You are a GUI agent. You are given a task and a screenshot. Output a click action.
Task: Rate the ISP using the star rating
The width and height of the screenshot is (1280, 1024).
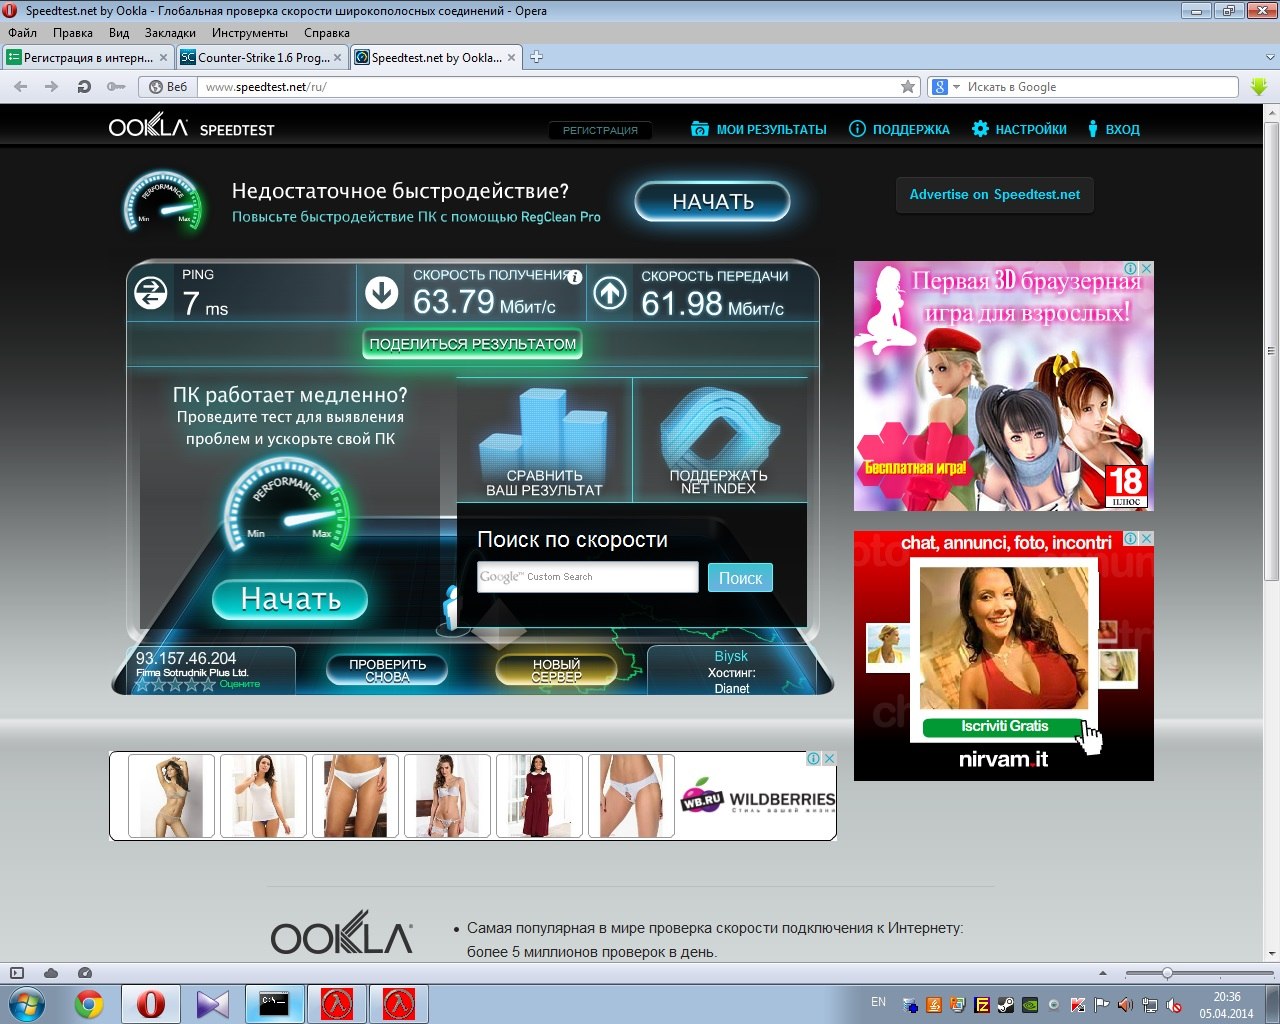pos(175,685)
